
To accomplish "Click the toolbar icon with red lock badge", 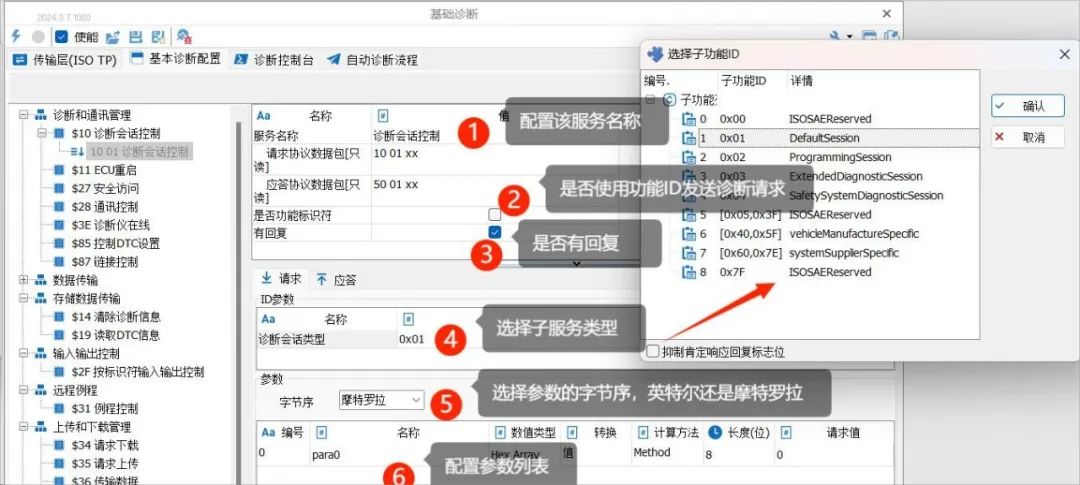I will coord(184,37).
